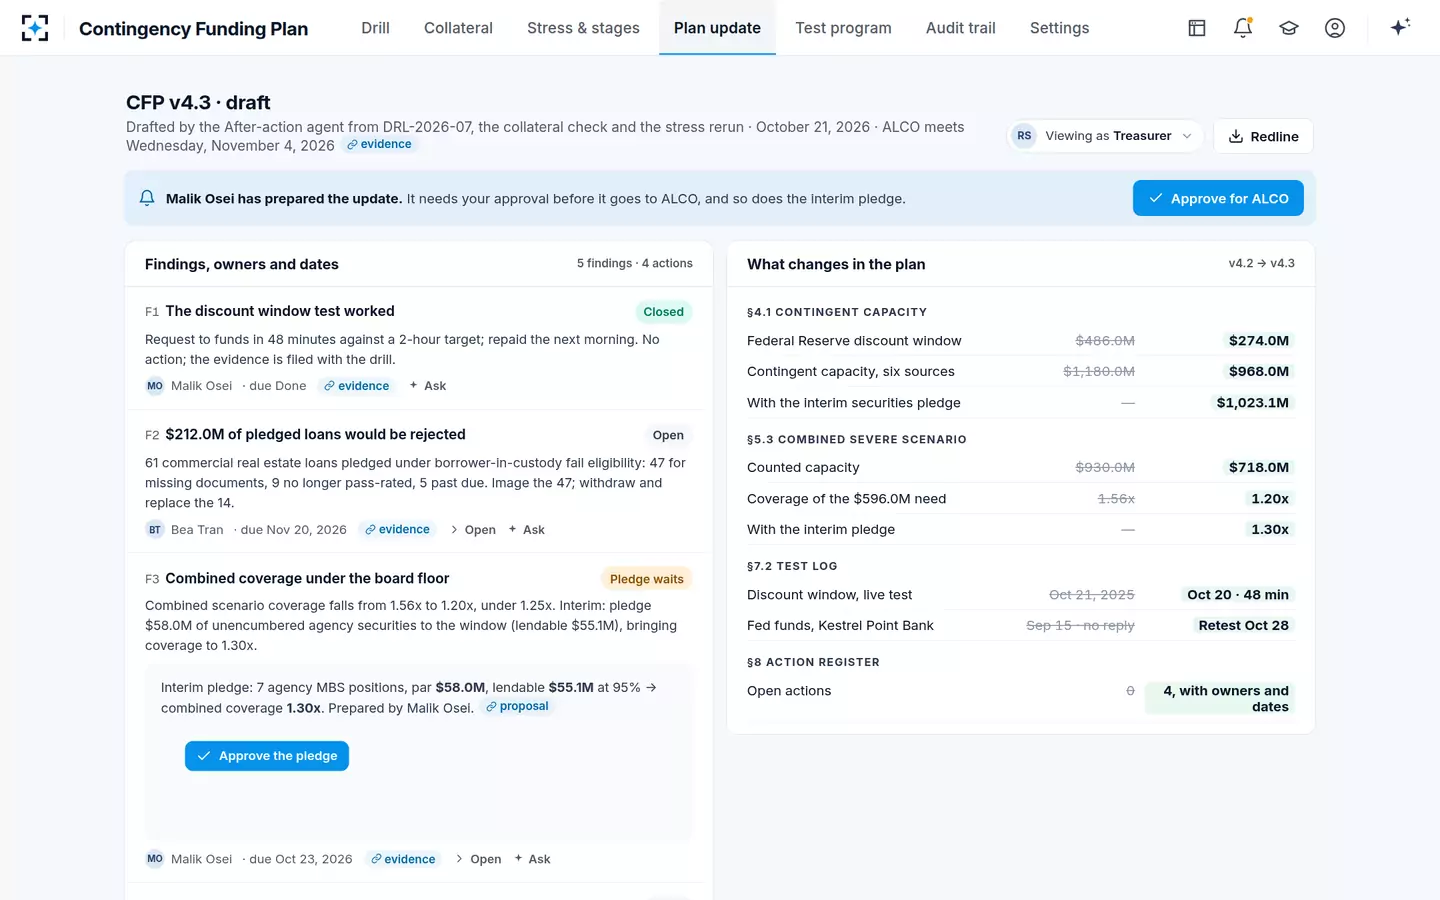Expand Open chevron under finding F2
Image resolution: width=1440 pixels, height=900 pixels.
coord(473,530)
